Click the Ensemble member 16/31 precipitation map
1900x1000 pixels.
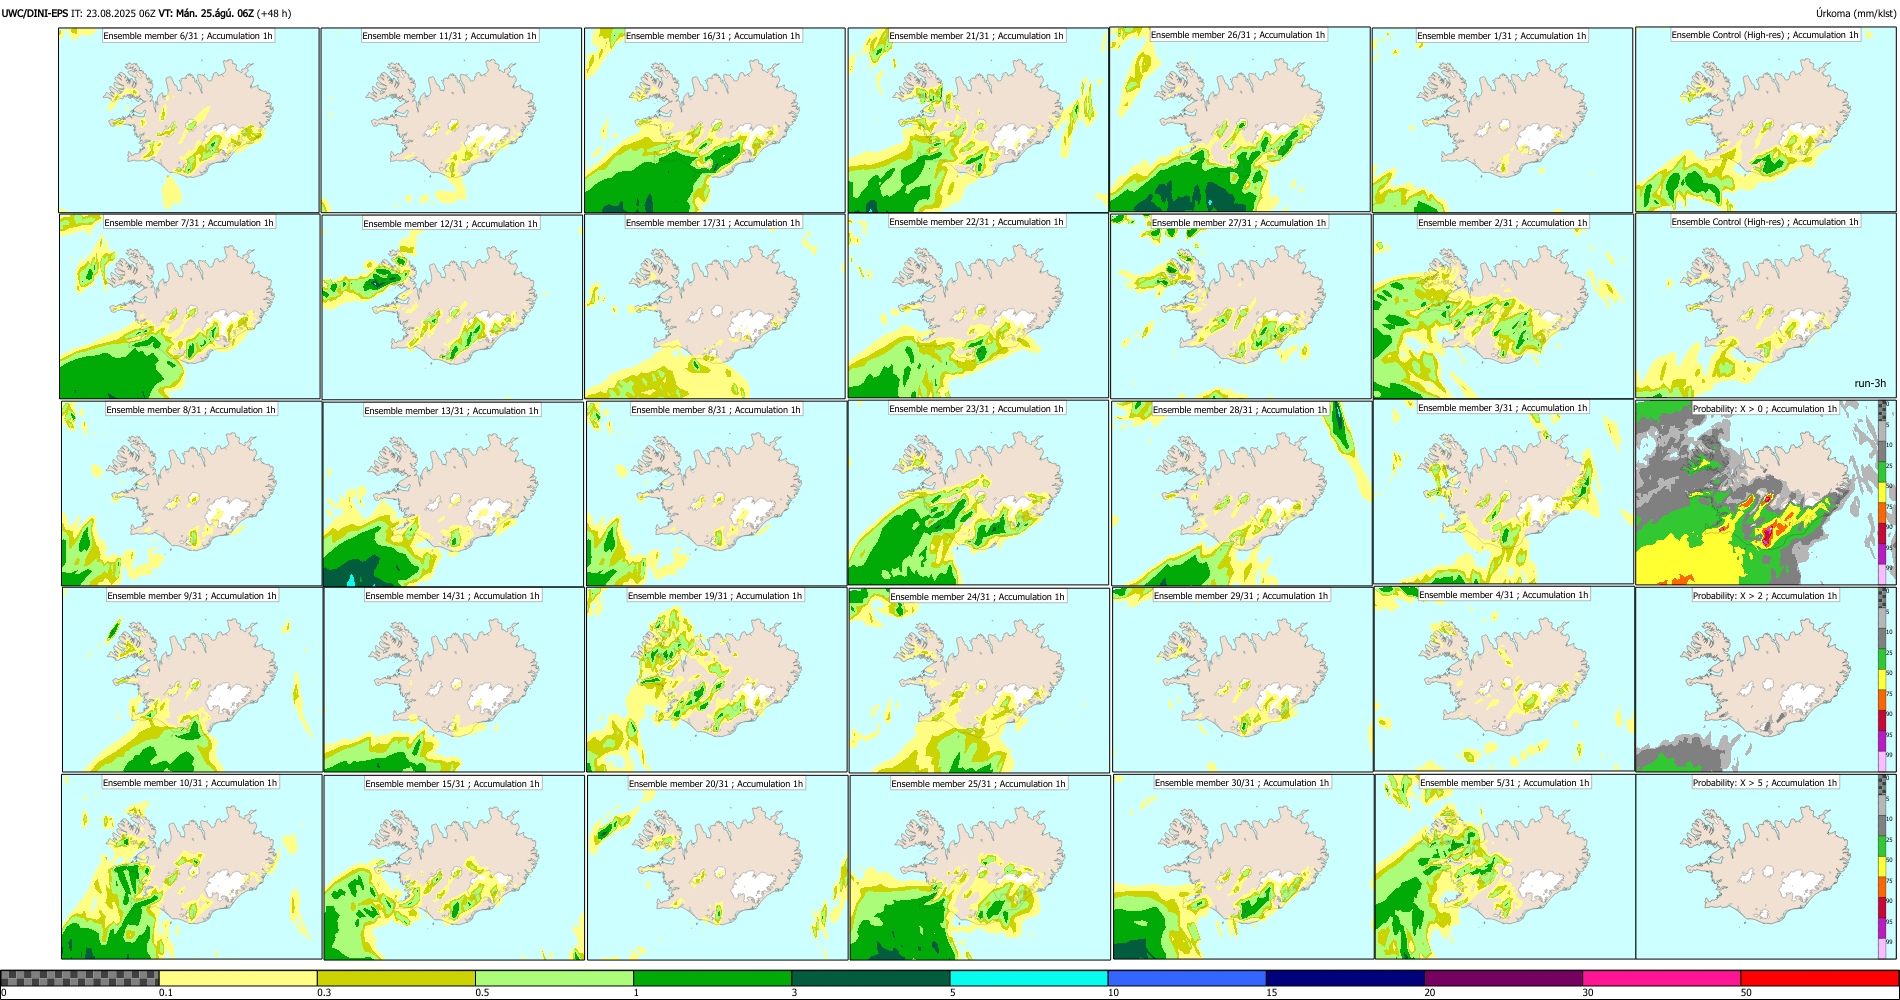click(x=714, y=120)
